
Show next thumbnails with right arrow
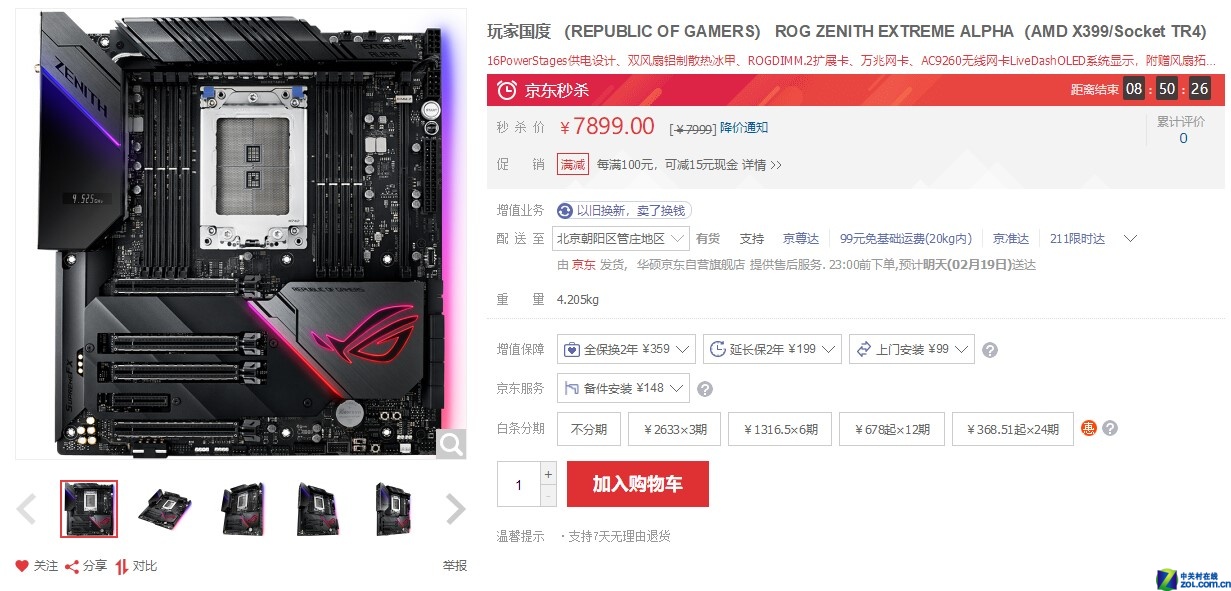(x=455, y=509)
